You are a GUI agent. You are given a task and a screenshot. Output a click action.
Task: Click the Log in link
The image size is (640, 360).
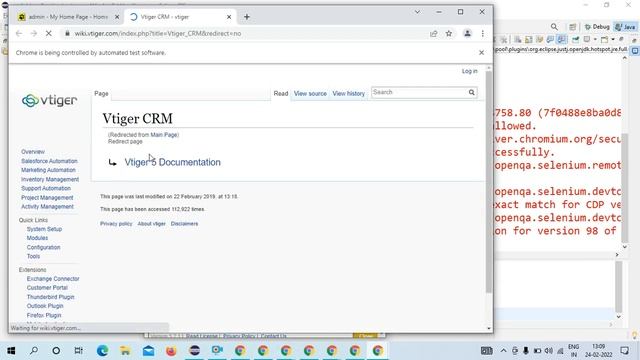[469, 71]
